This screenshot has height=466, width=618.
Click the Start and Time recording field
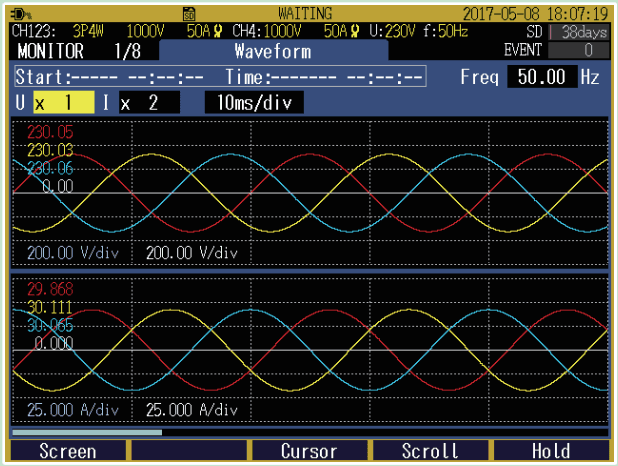pyautogui.click(x=220, y=77)
